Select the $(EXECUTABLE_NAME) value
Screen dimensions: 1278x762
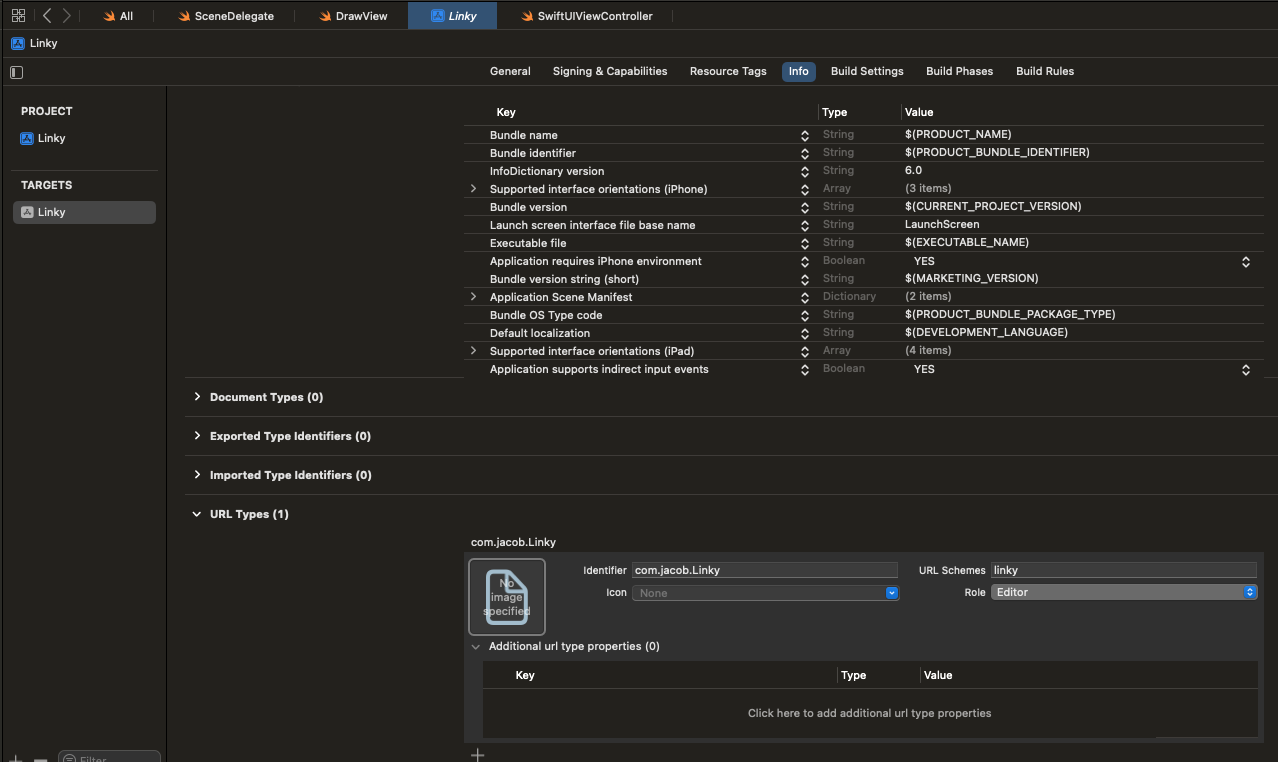click(967, 242)
